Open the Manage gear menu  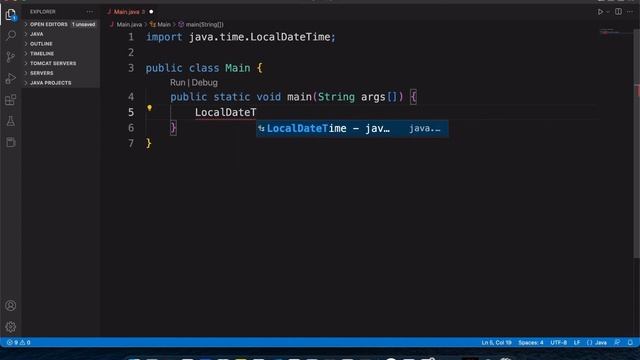(11, 327)
